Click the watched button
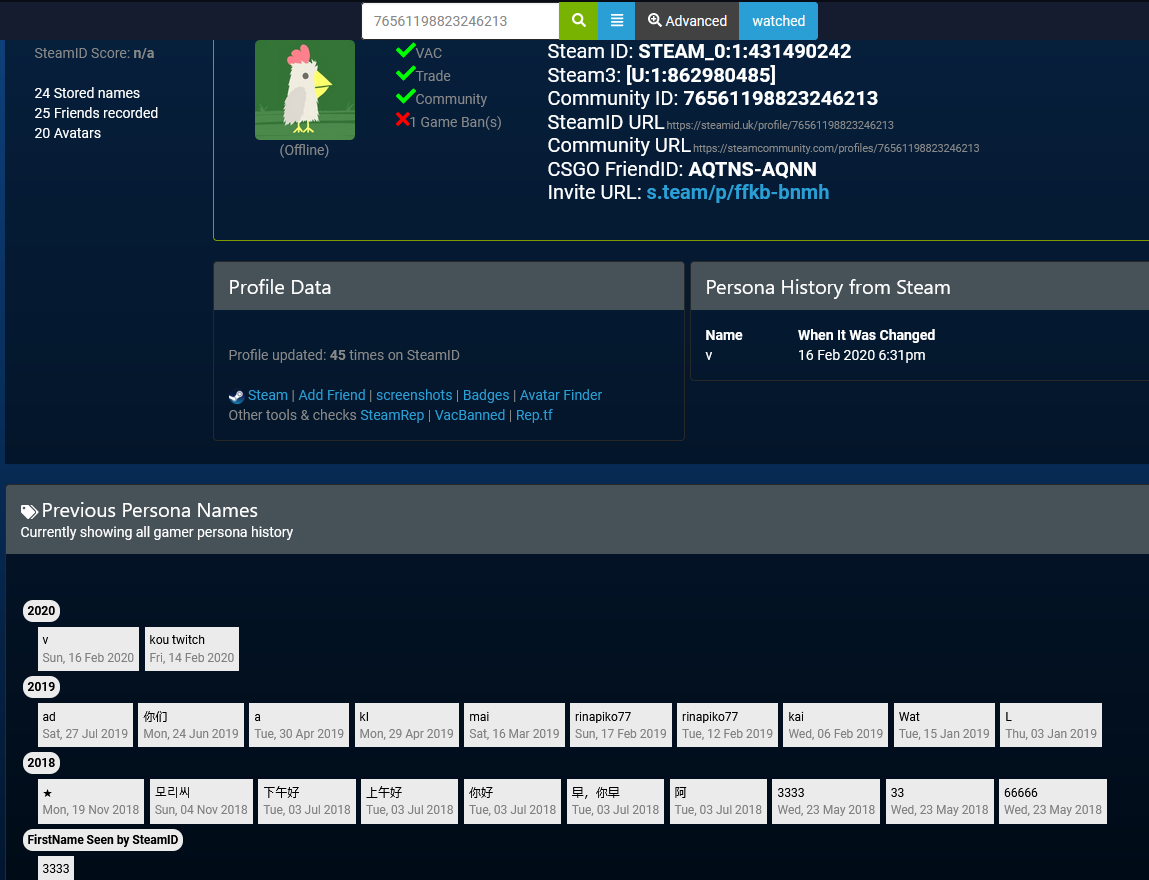This screenshot has height=880, width=1149. [x=778, y=21]
